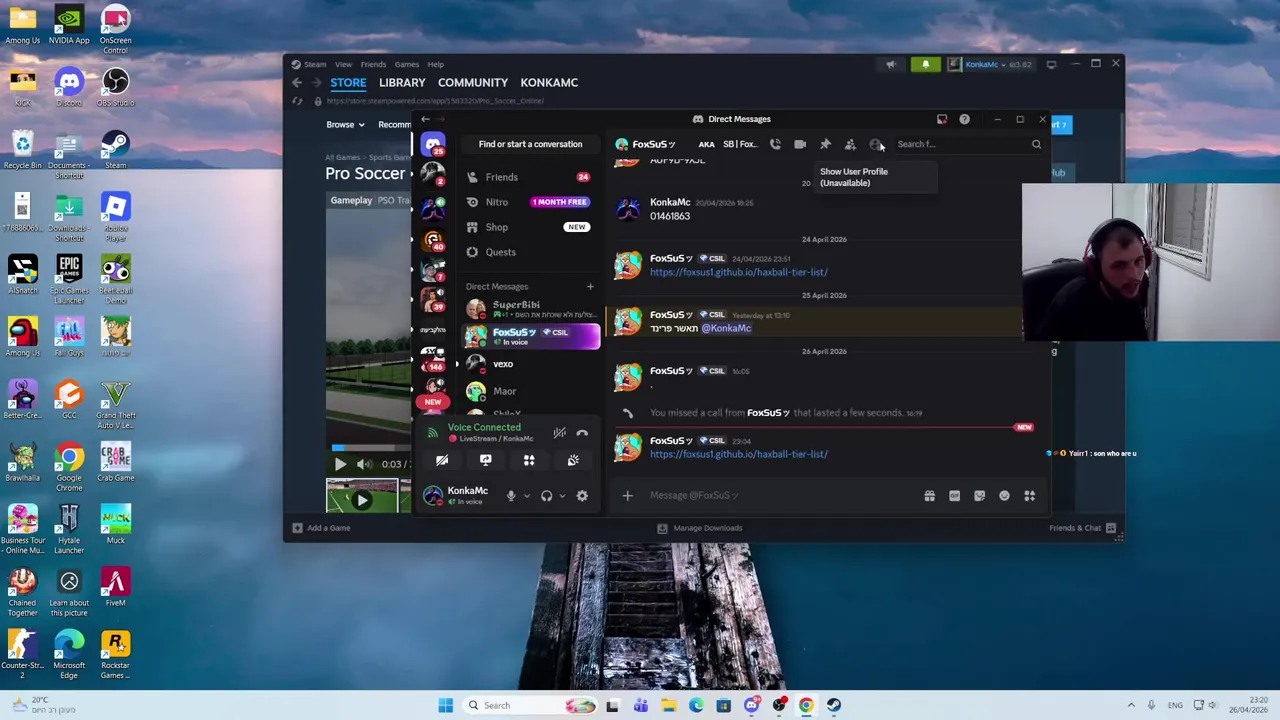
Task: Create a new DM with plus icon
Action: 590,287
